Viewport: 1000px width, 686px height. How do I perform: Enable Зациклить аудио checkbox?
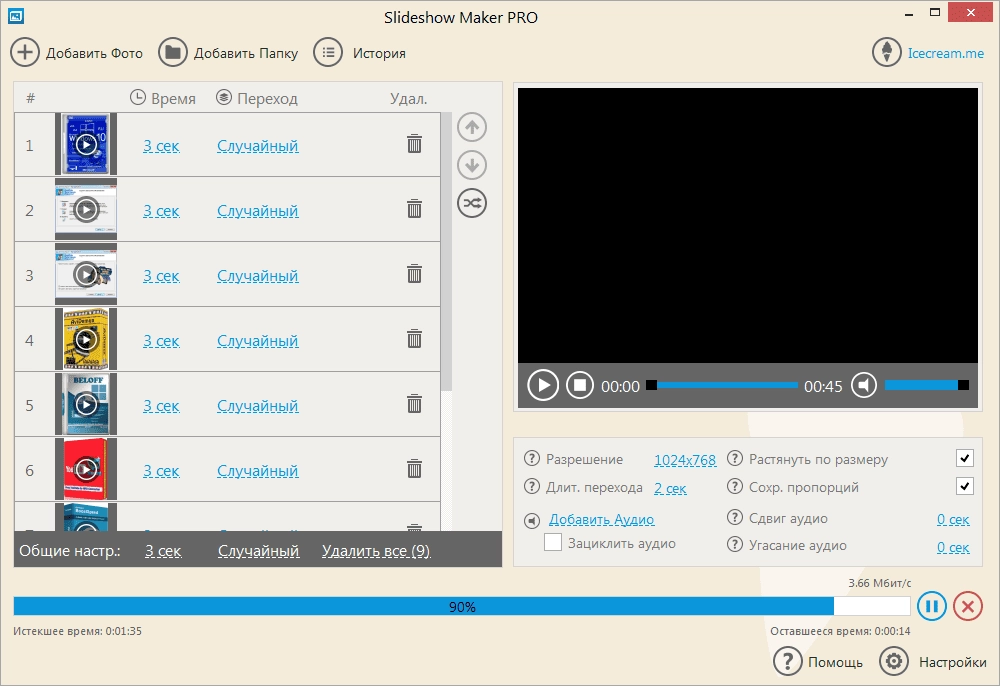coord(553,543)
